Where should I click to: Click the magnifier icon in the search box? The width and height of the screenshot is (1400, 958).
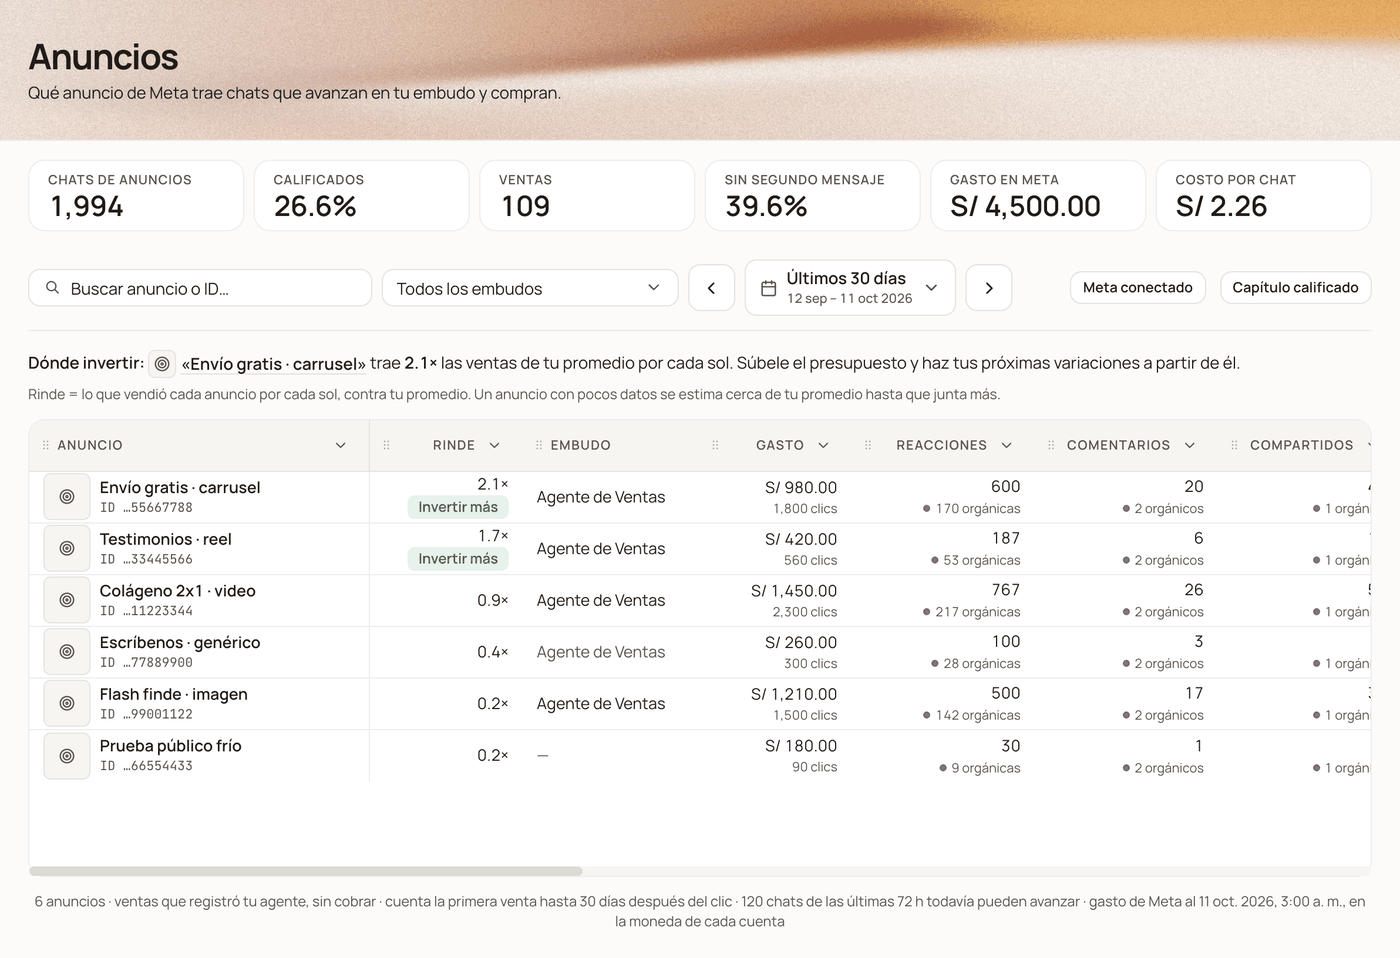(52, 288)
